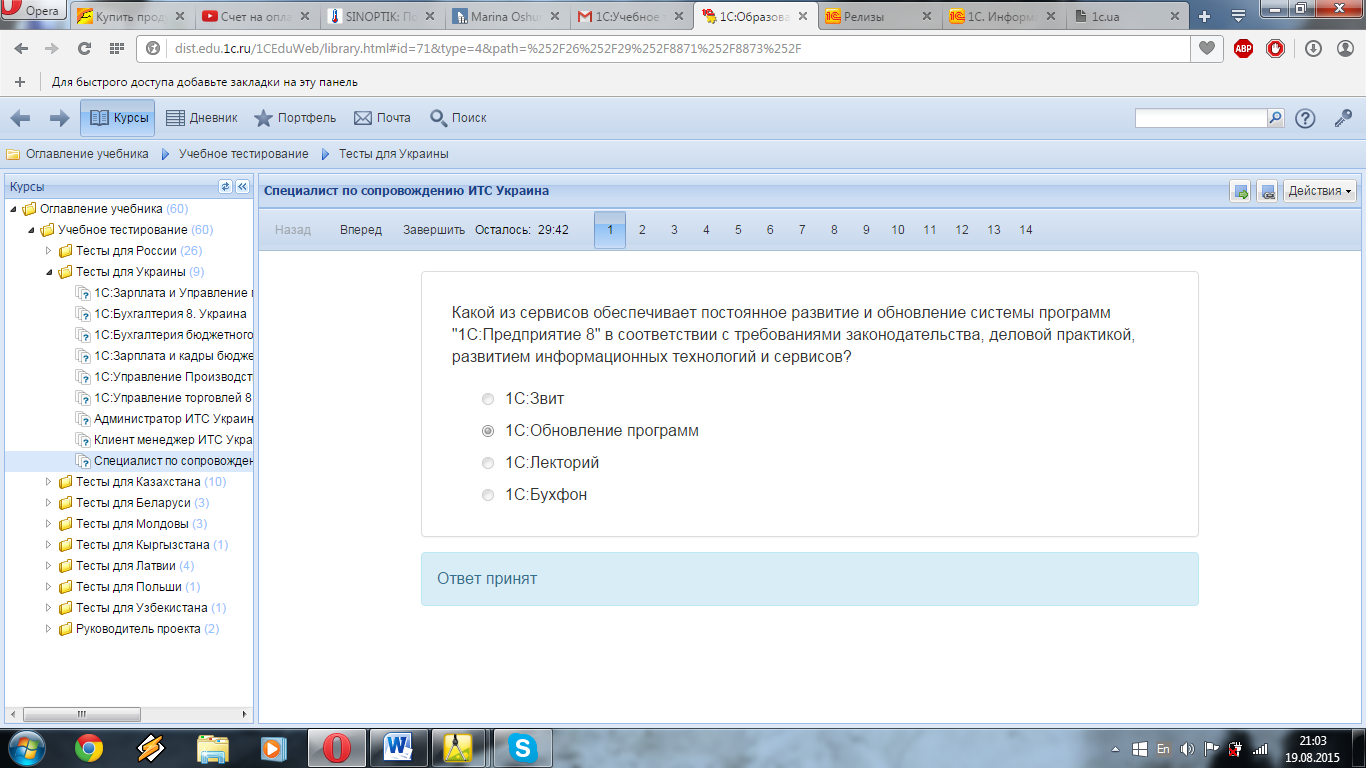Viewport: 1366px width, 768px height.
Task: Open the Дневник section
Action: click(201, 118)
